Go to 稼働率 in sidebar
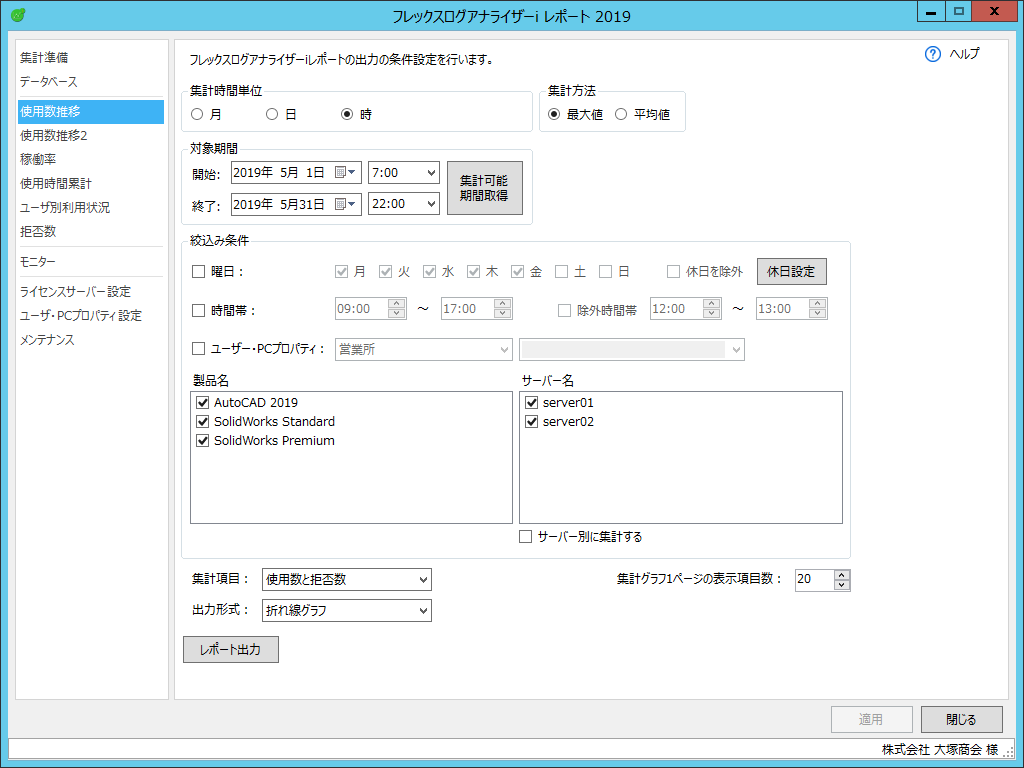This screenshot has width=1024, height=768. click(38, 159)
